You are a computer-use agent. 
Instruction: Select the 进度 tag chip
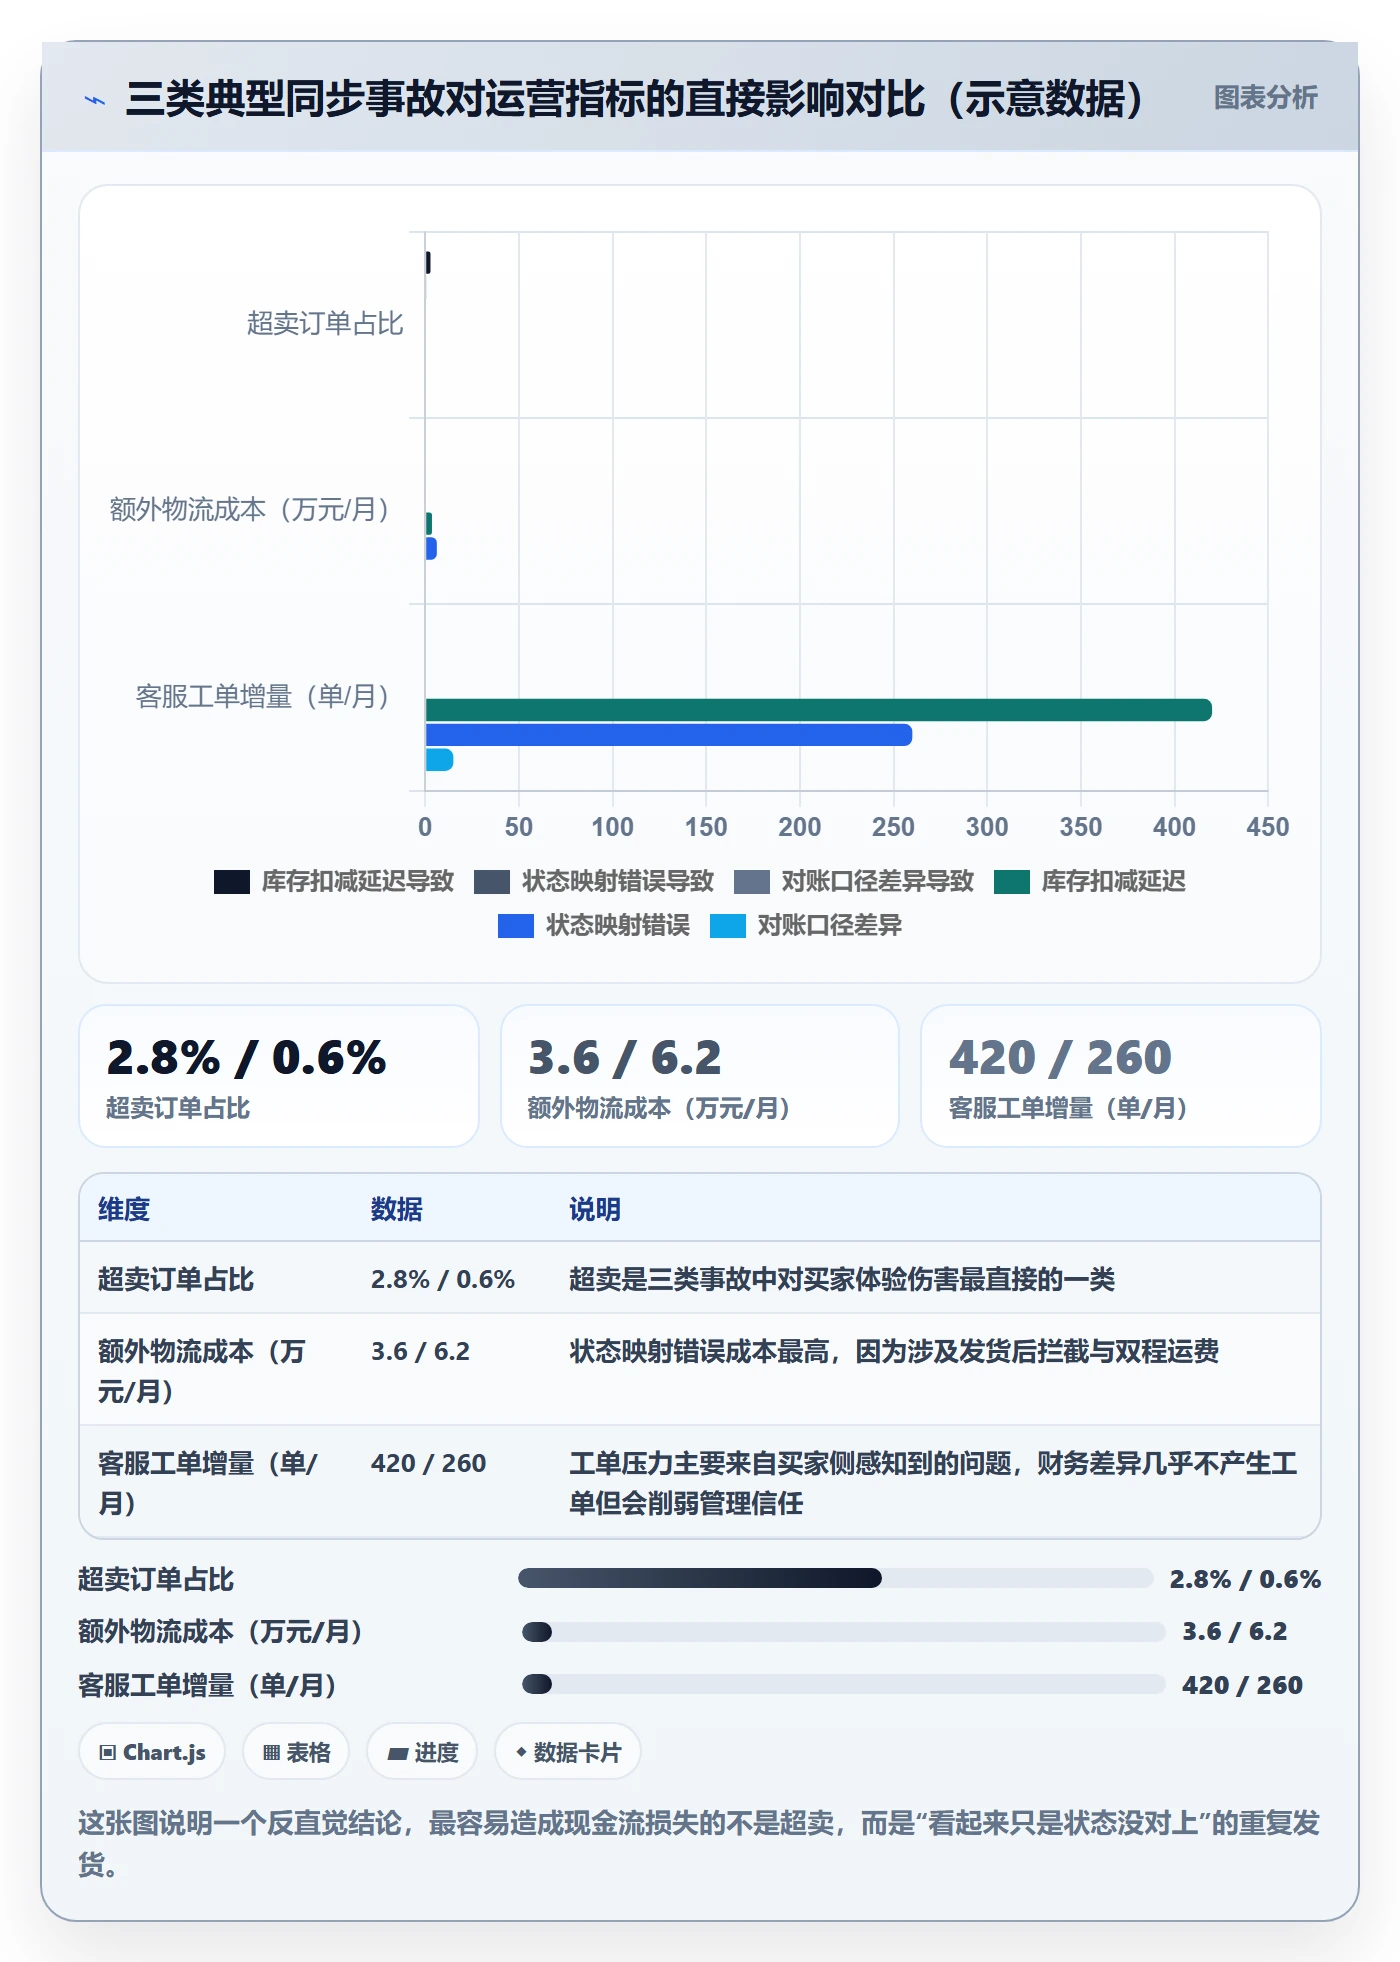pos(422,1752)
